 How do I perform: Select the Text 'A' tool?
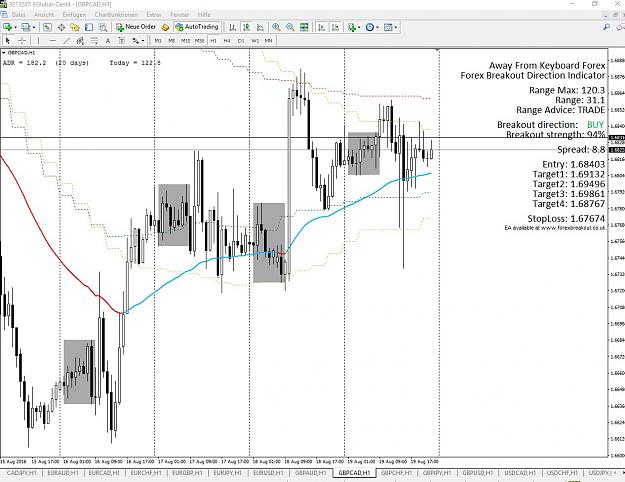coord(108,41)
